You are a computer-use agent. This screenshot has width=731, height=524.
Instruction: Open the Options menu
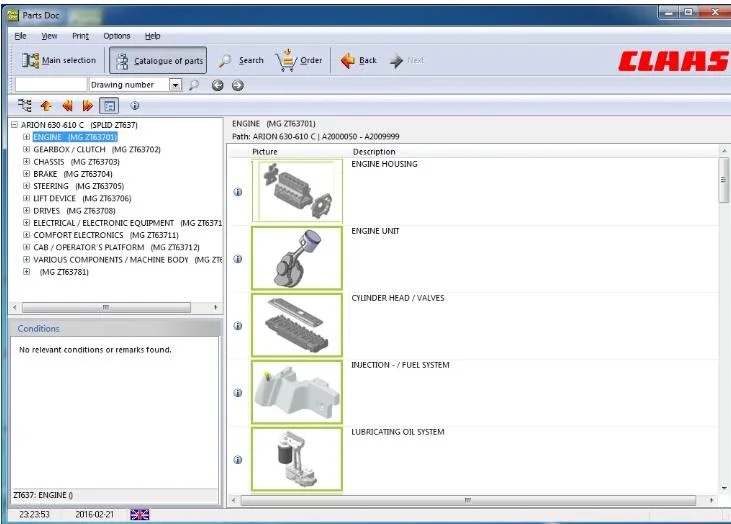[x=117, y=36]
